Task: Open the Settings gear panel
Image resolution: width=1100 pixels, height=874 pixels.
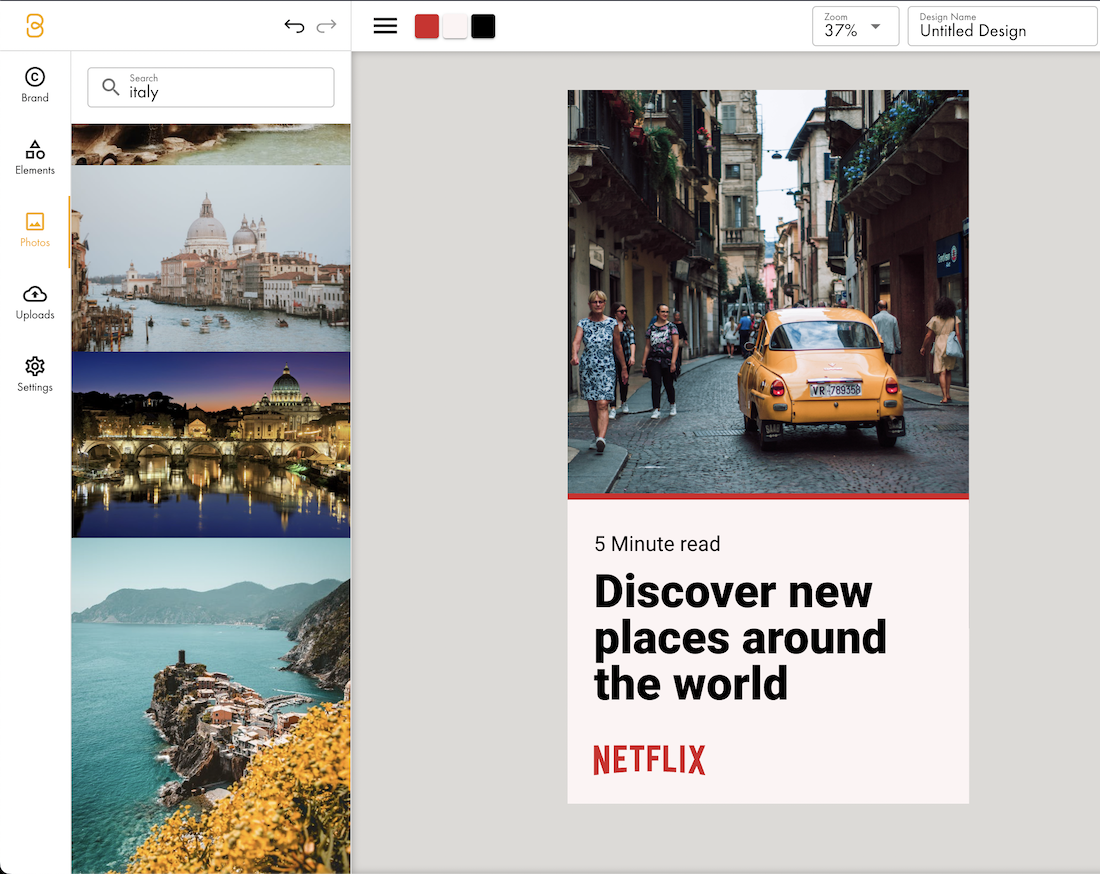Action: pos(35,374)
